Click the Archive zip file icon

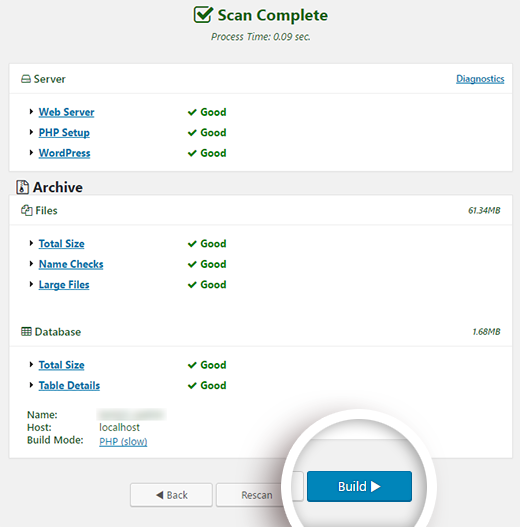pyautogui.click(x=23, y=187)
